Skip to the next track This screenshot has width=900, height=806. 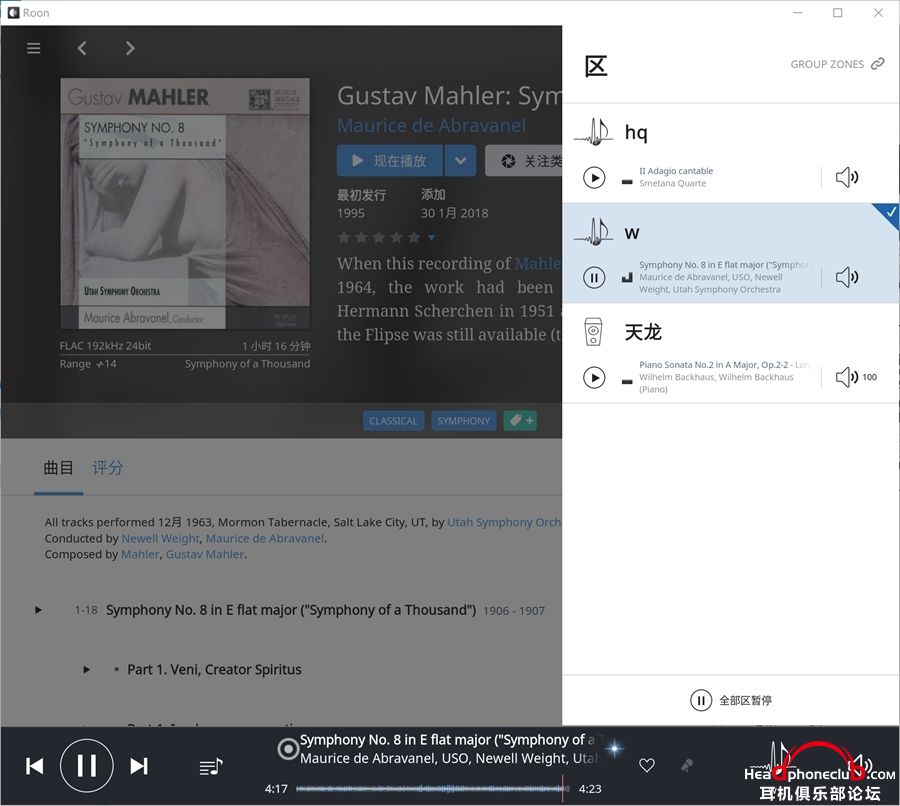click(x=139, y=766)
